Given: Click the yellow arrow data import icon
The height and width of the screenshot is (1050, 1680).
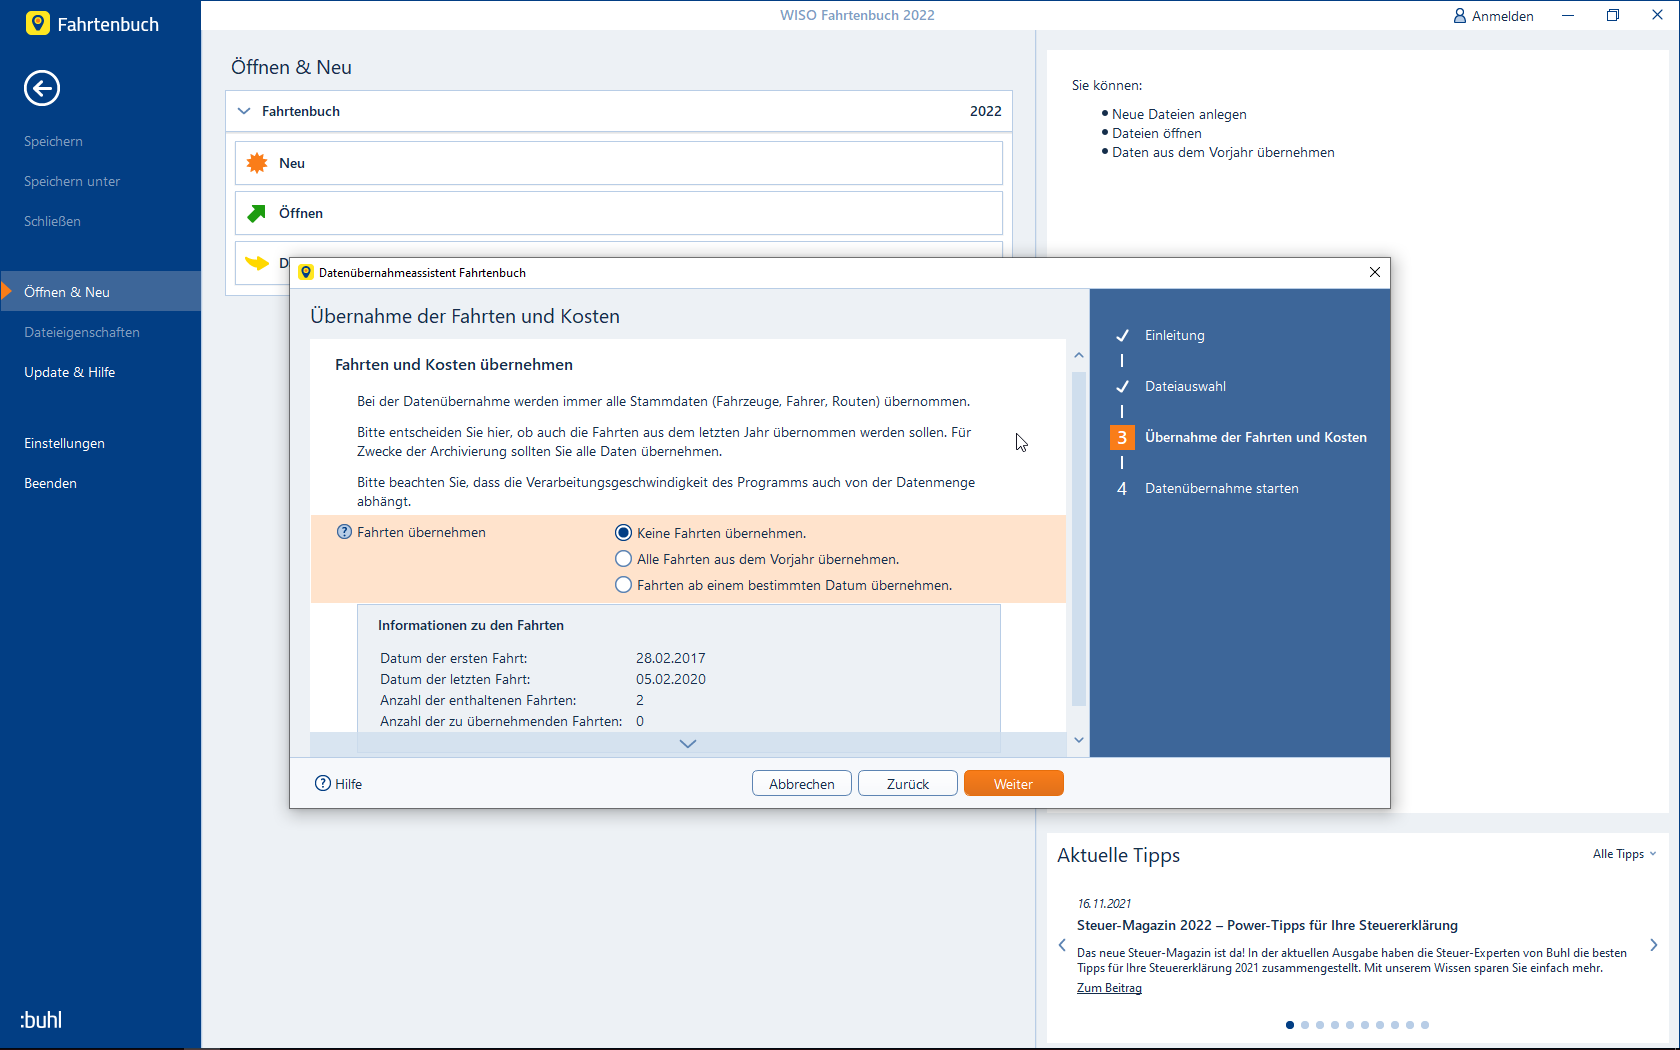Looking at the screenshot, I should coord(257,263).
